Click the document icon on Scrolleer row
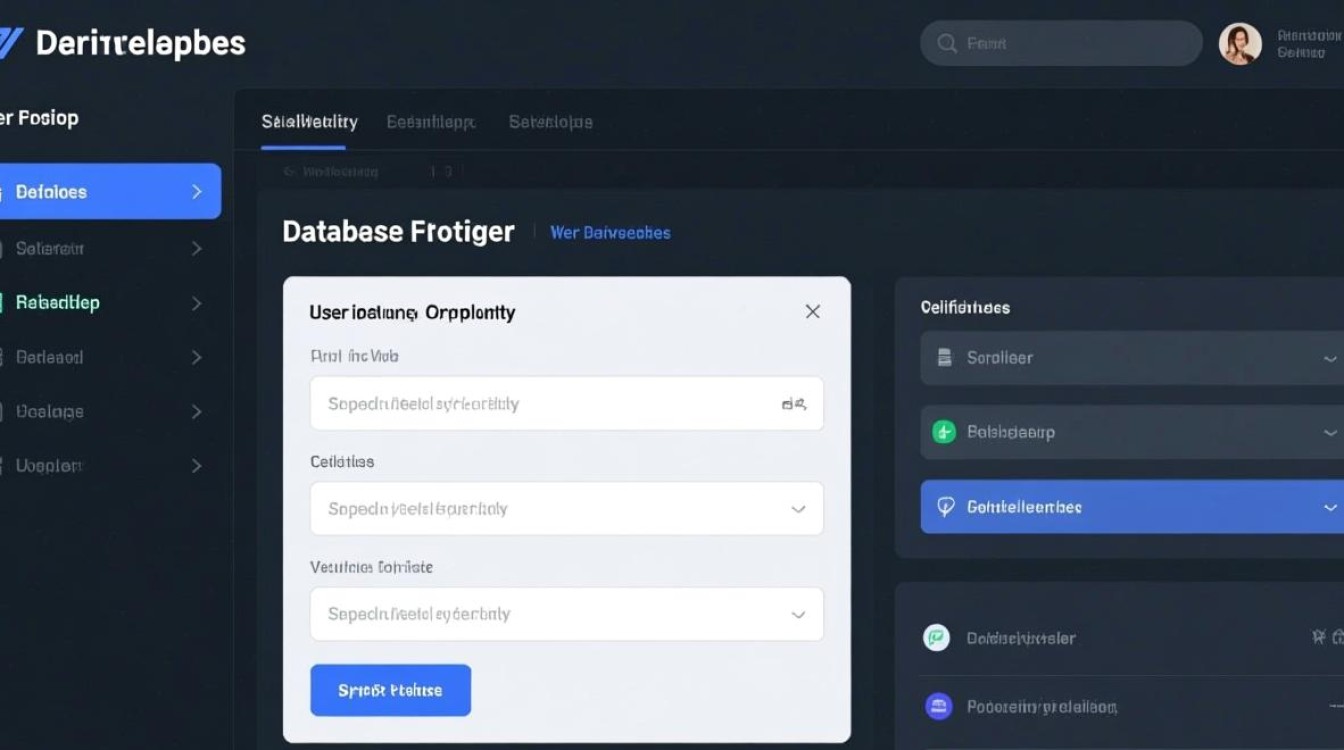This screenshot has width=1344, height=750. (x=944, y=357)
